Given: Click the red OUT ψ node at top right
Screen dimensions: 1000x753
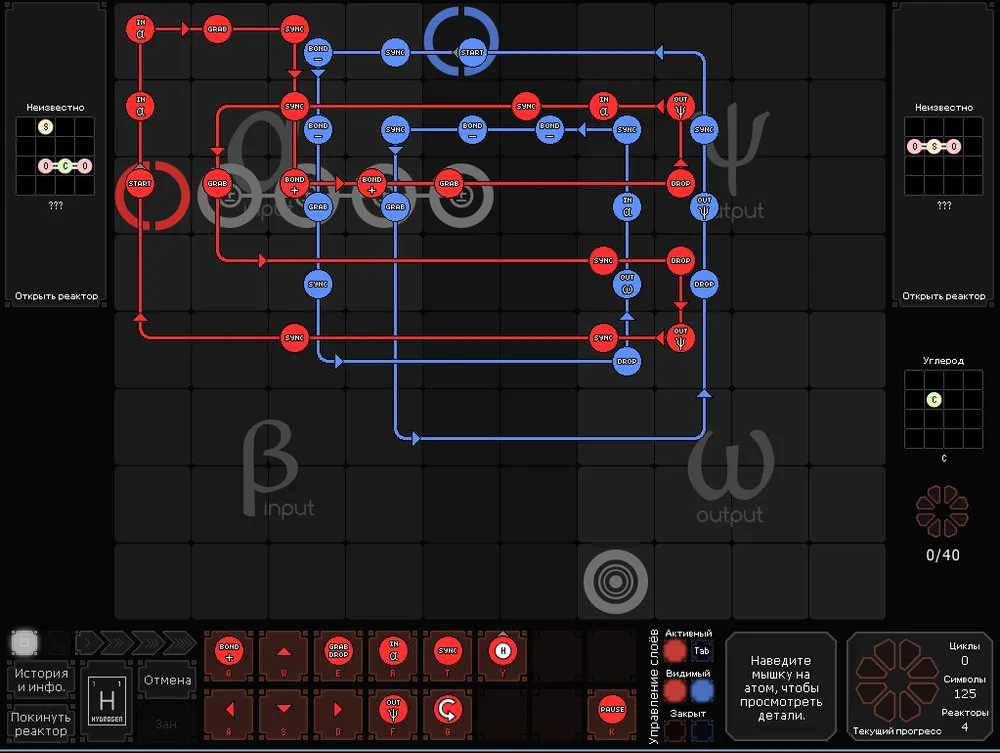Looking at the screenshot, I should 680,106.
